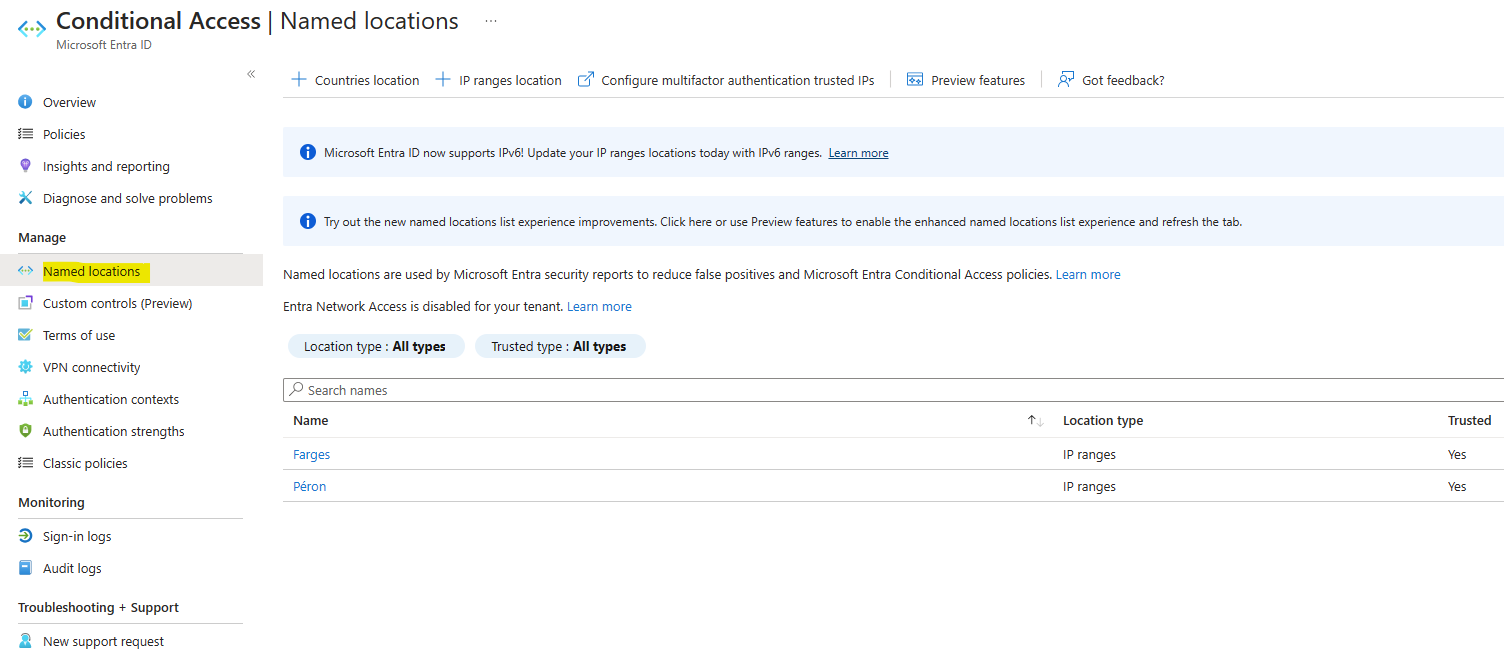Collapse the sidebar with double-chevron icon

(251, 74)
